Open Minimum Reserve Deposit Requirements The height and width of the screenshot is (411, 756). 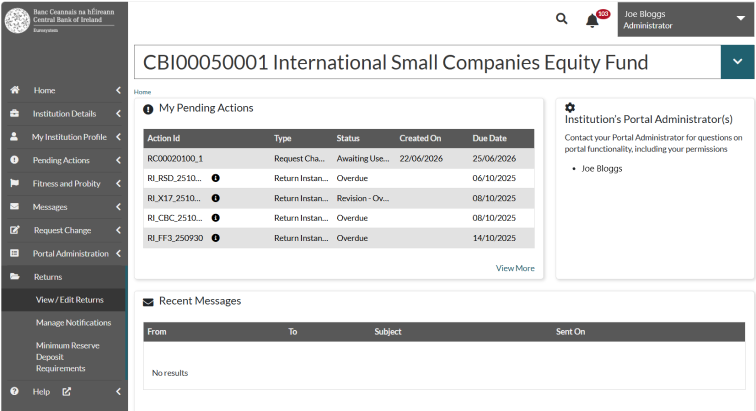pyautogui.click(x=68, y=357)
